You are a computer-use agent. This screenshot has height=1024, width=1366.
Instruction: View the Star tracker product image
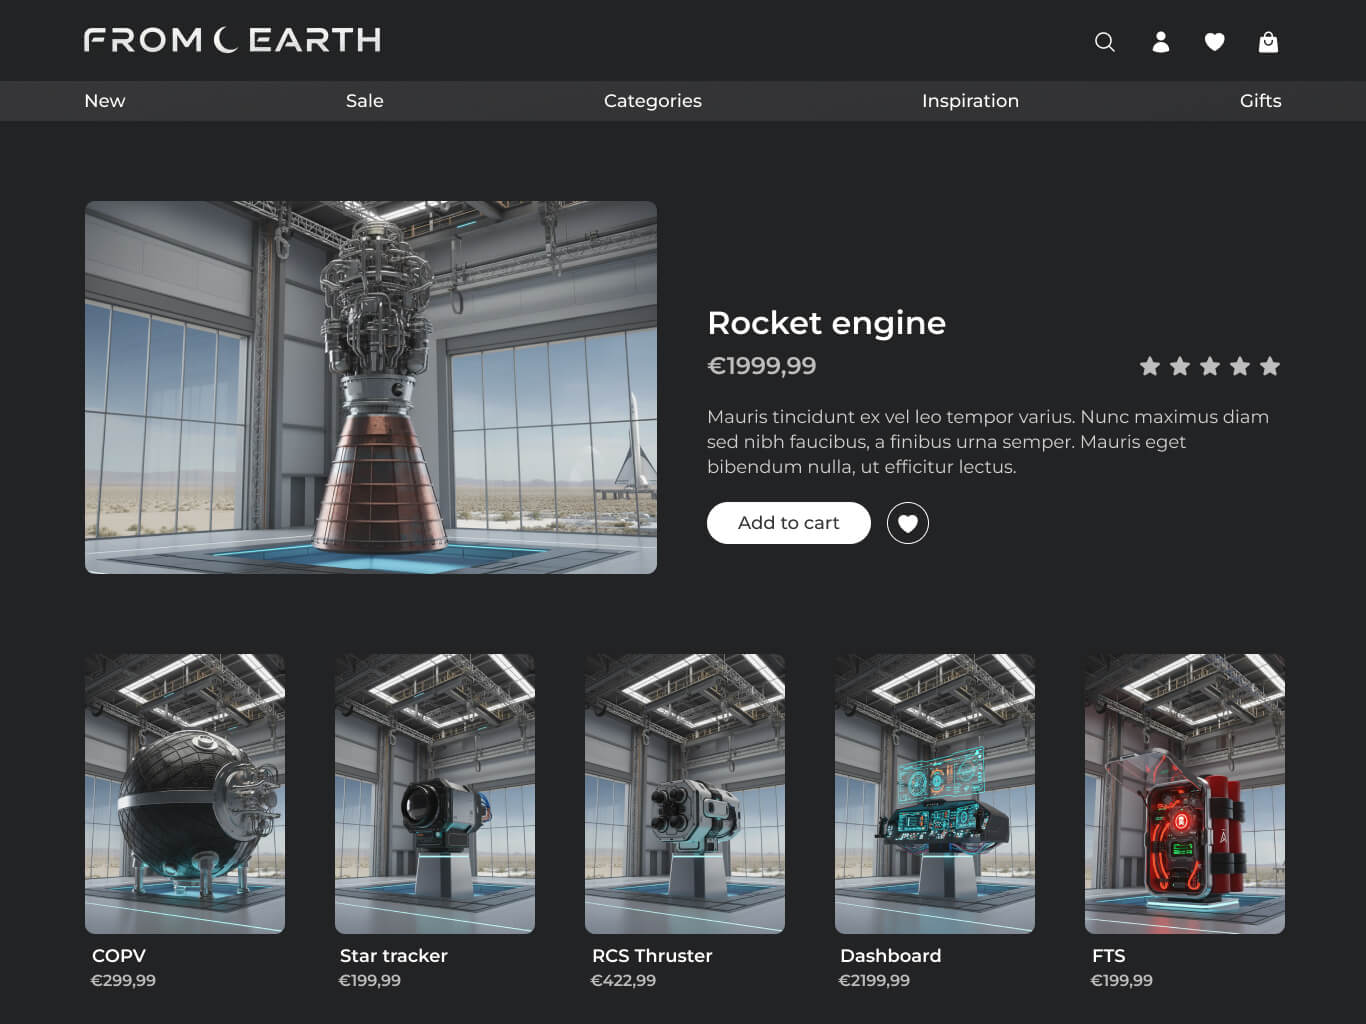435,793
